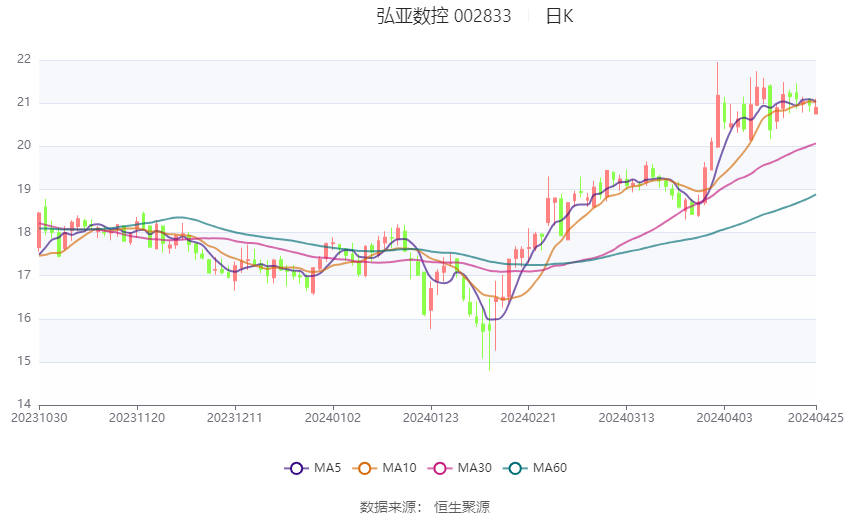Click the 20231211 x-axis date label
This screenshot has height=517, width=850.
tap(236, 418)
